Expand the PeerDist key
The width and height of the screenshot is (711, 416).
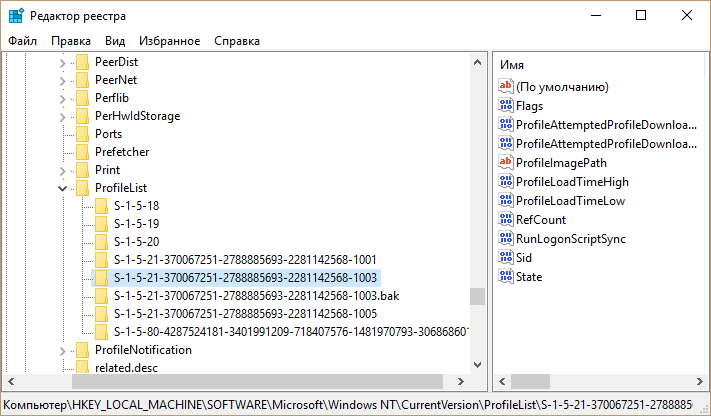pos(63,63)
